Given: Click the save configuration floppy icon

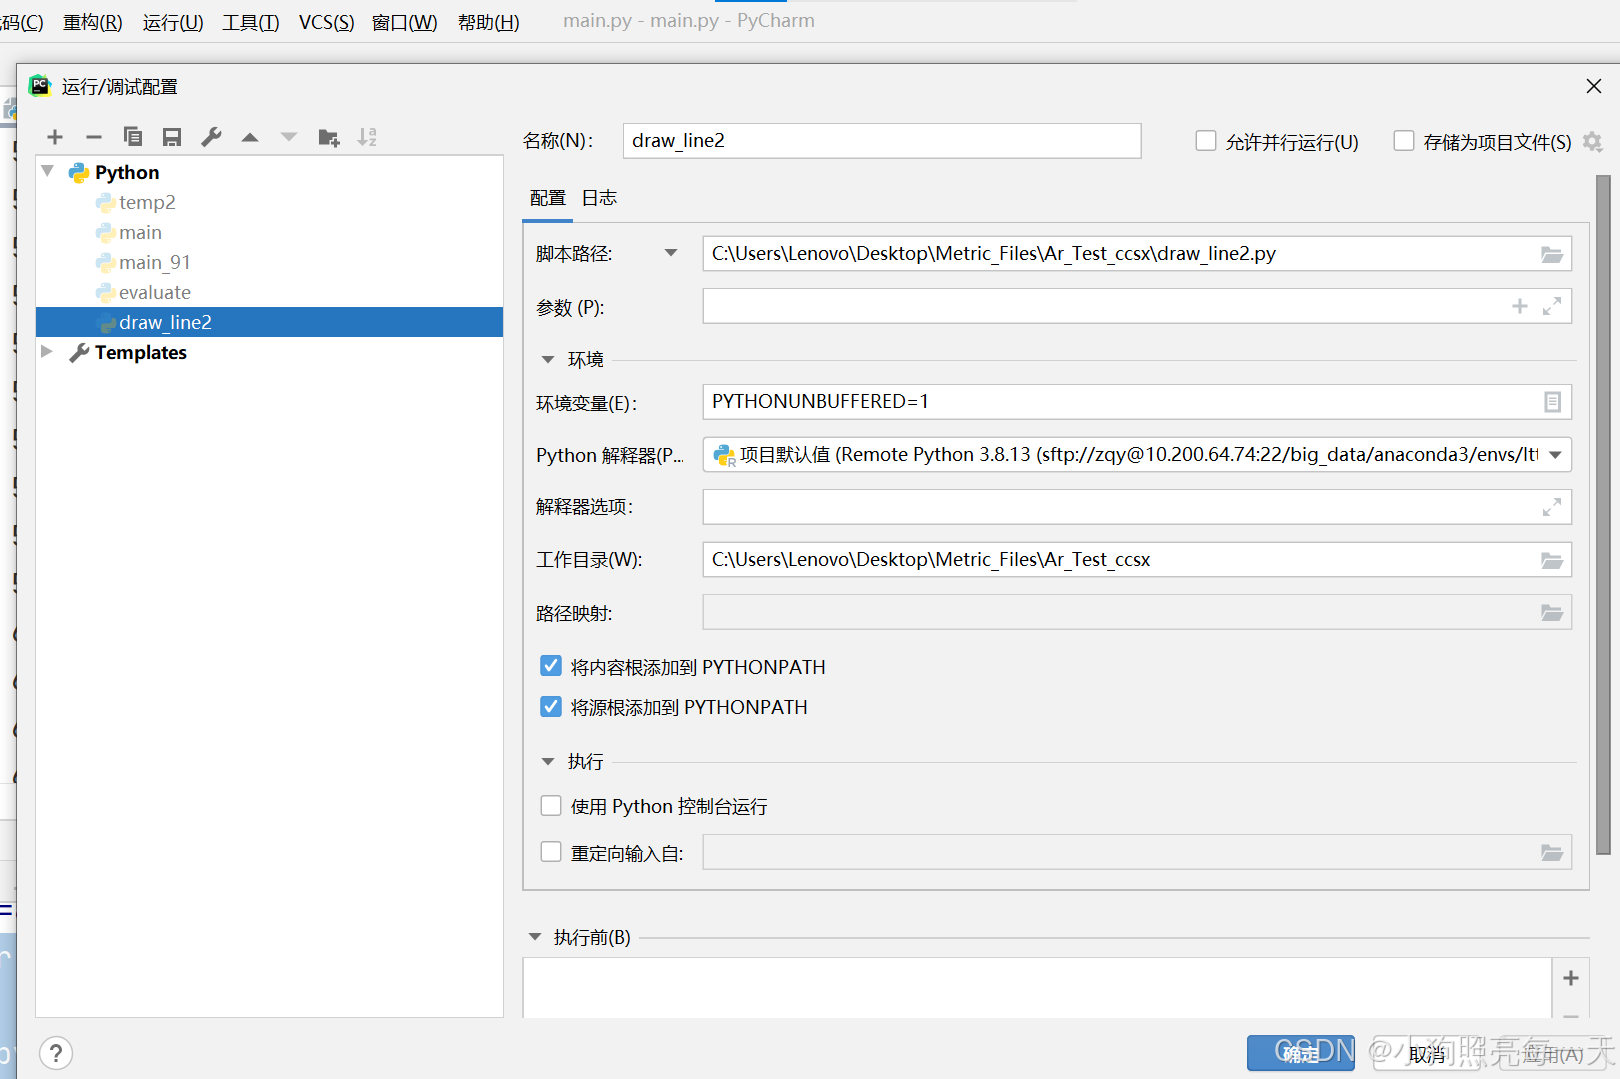Looking at the screenshot, I should click(x=172, y=137).
